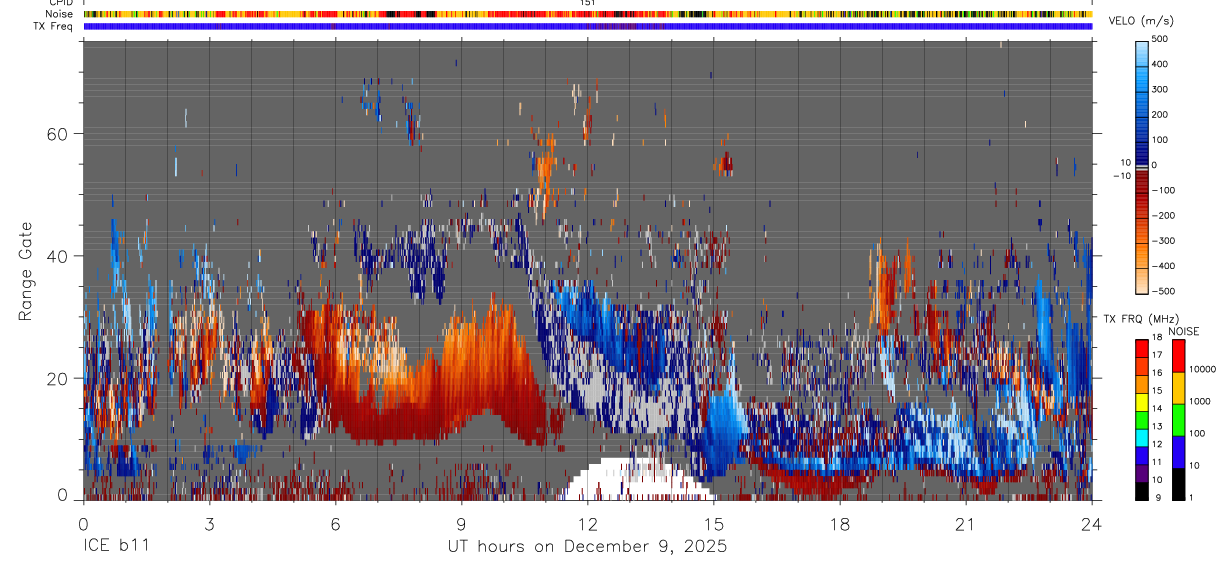
Task: Click hour 6 on the UT time axis
Action: 335,524
